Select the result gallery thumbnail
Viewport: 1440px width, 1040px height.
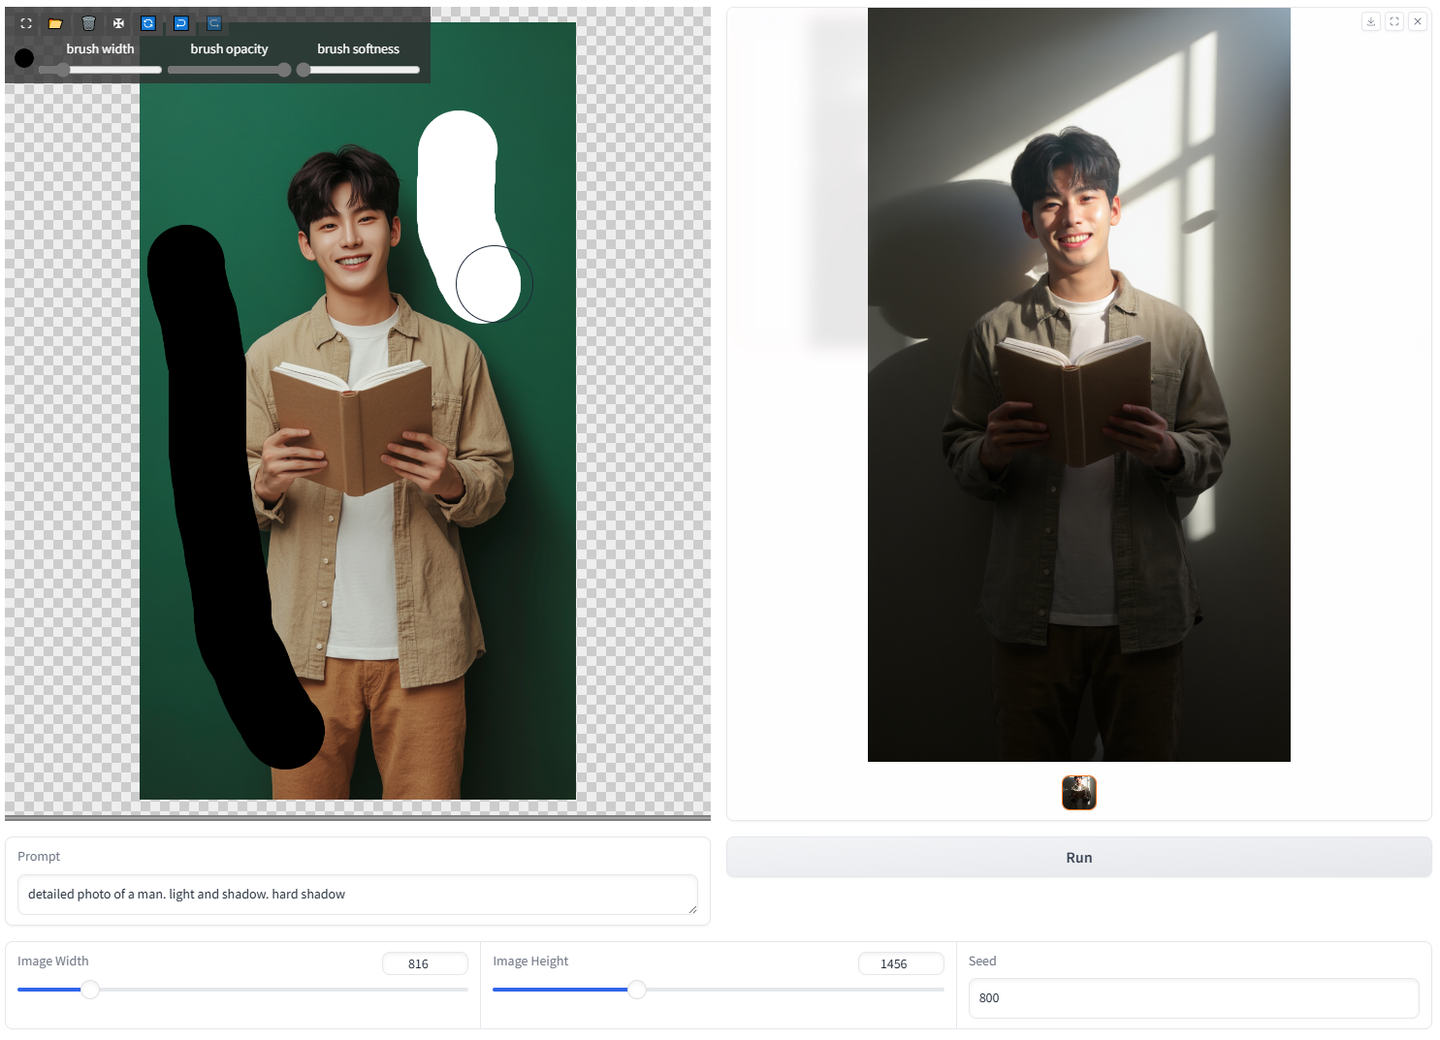[x=1079, y=792]
